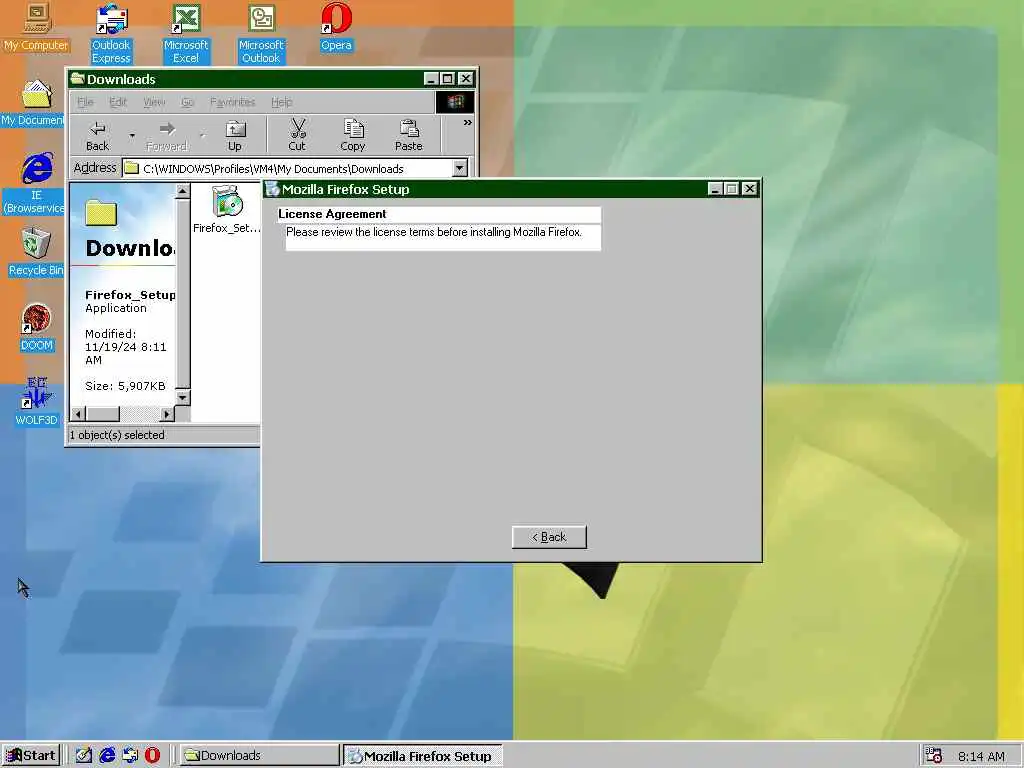This screenshot has height=768, width=1024.
Task: Click the Windows logo throbber in Downloads
Action: pos(455,102)
